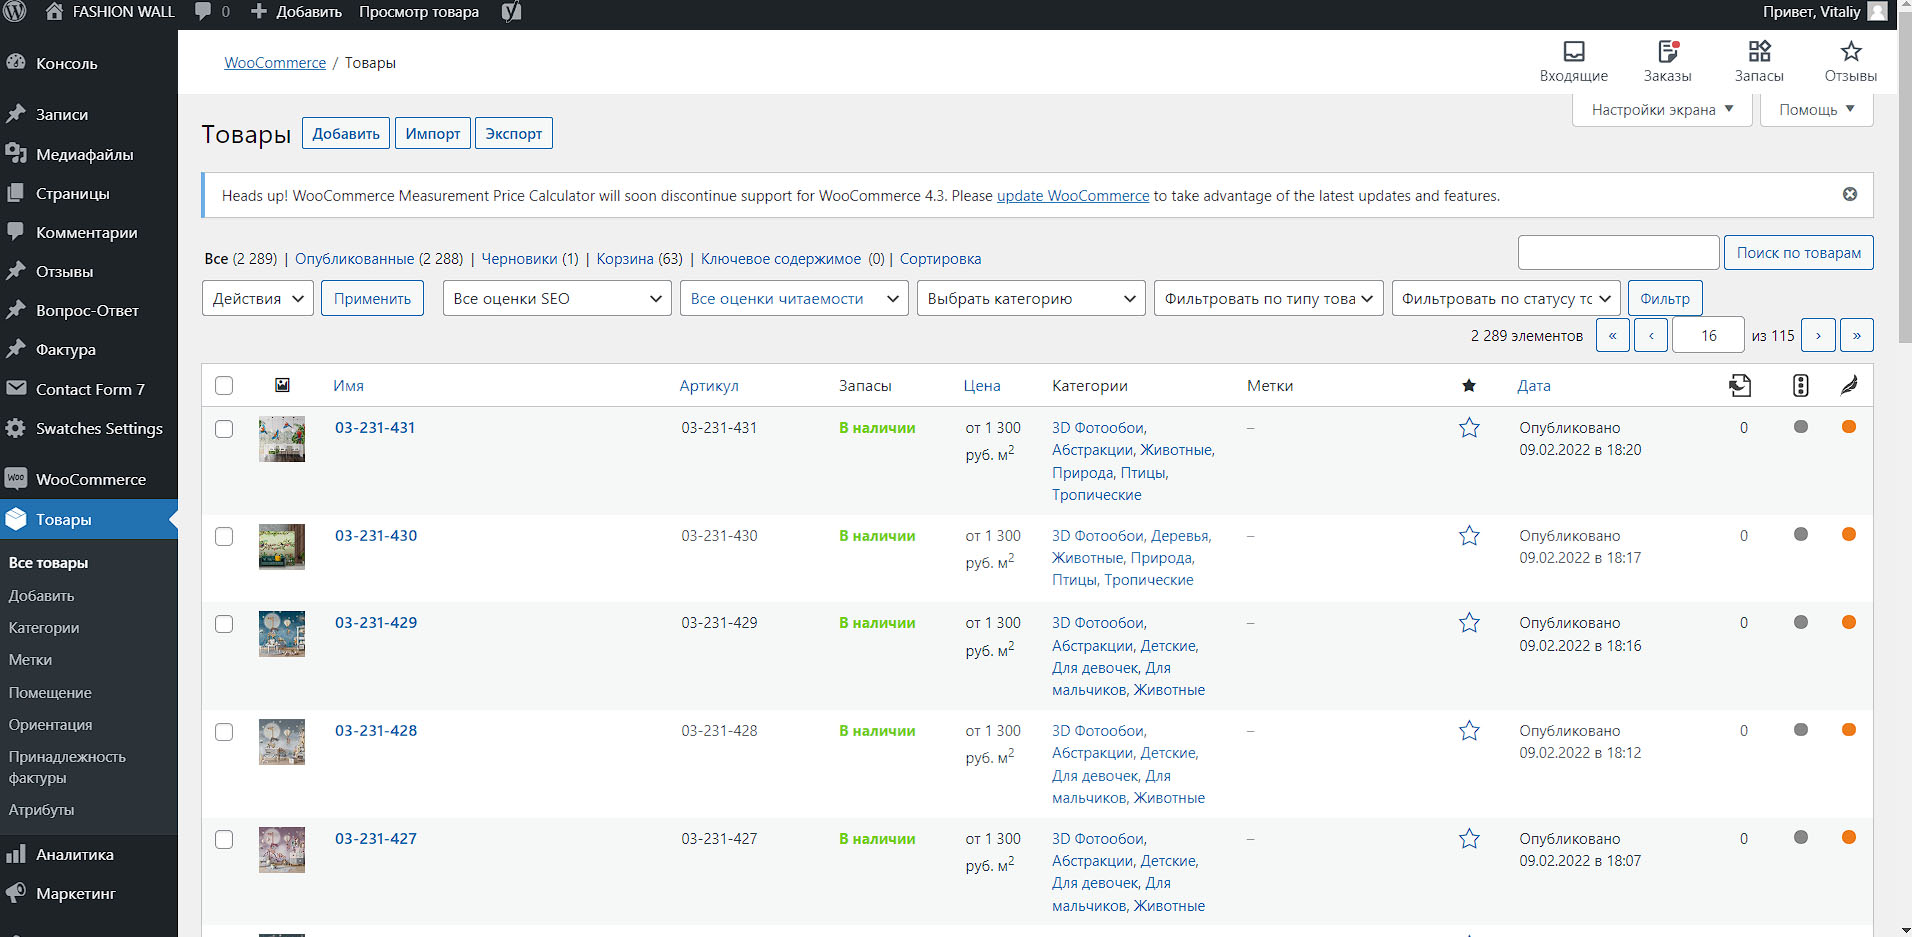The image size is (1912, 937).
Task: Go to Категории submenu item
Action: (44, 628)
